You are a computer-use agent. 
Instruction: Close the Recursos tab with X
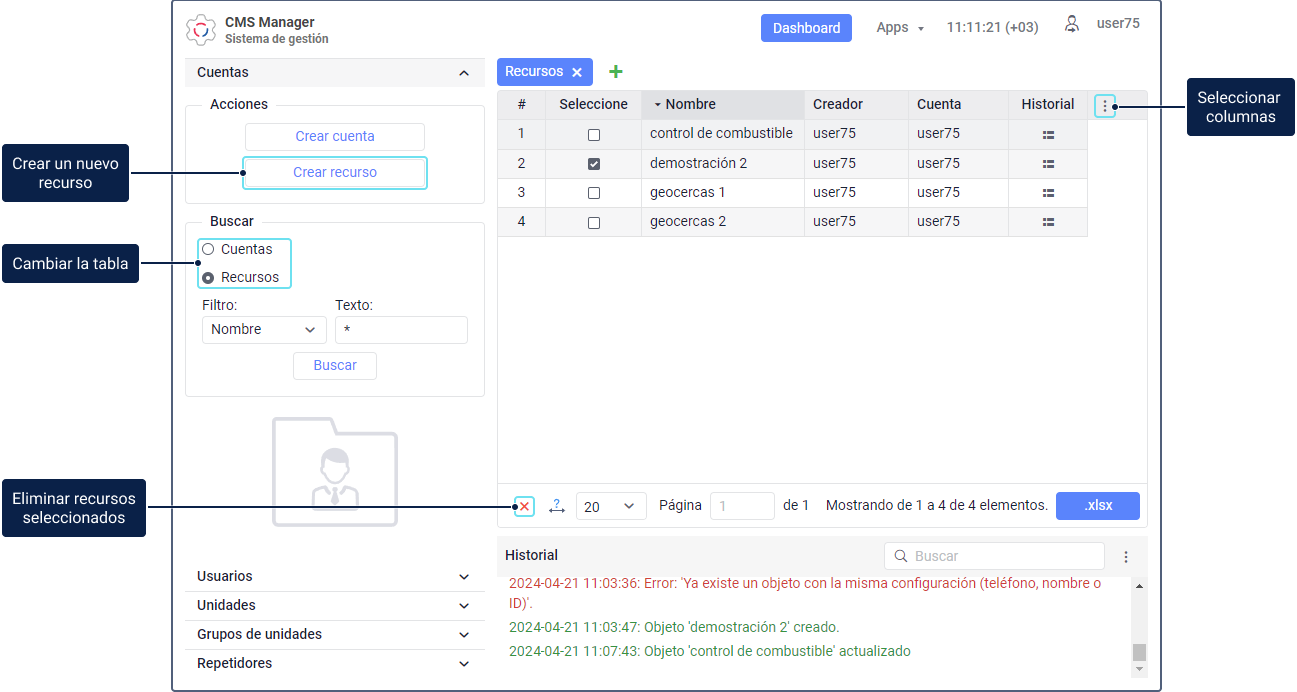click(x=577, y=72)
